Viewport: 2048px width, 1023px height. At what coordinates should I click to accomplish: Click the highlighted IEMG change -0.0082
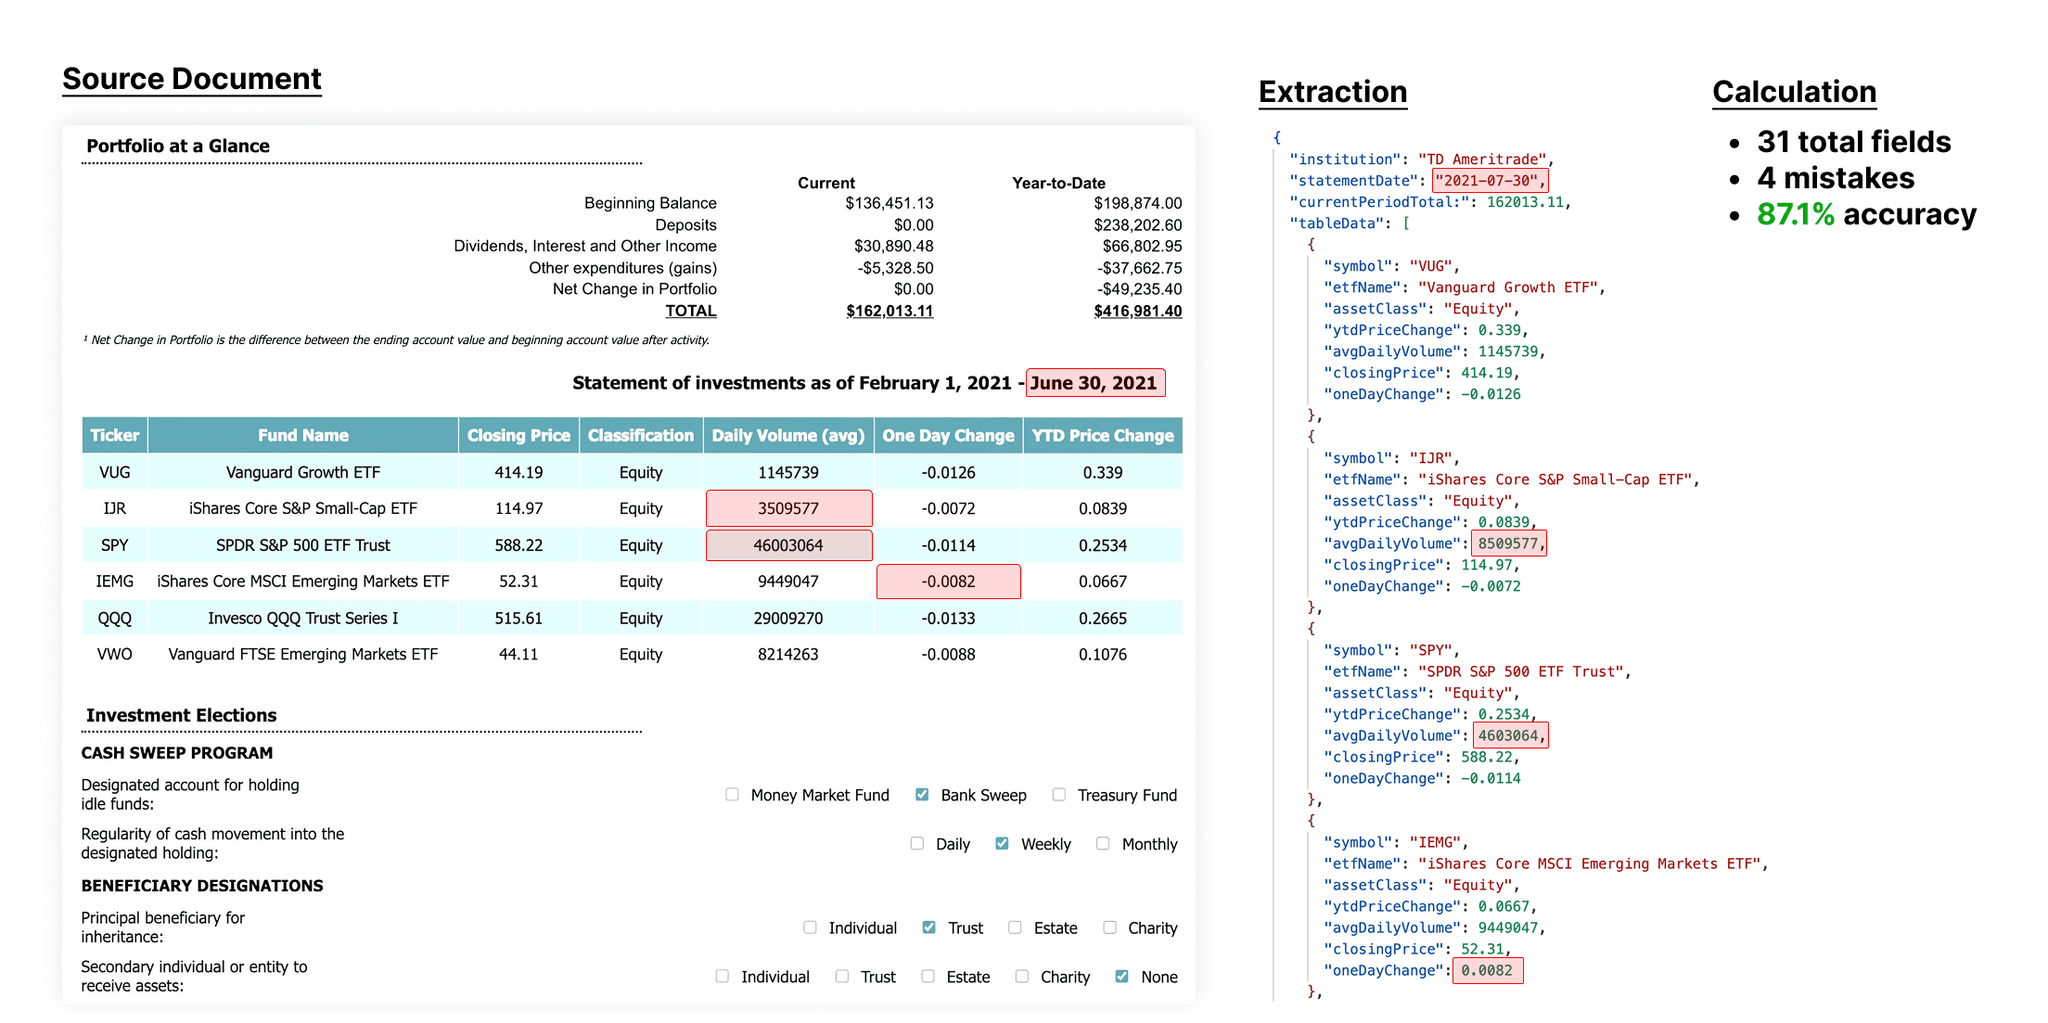click(948, 581)
